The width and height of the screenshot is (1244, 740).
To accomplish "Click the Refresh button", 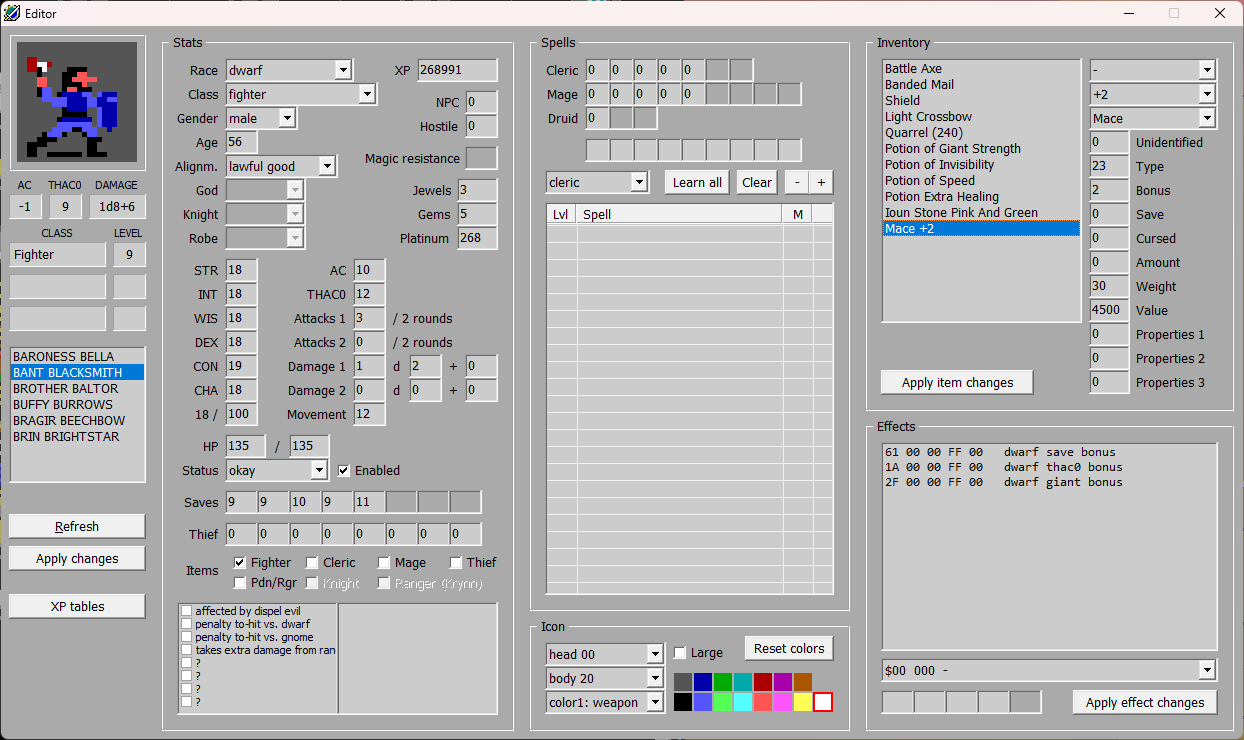I will [x=77, y=527].
